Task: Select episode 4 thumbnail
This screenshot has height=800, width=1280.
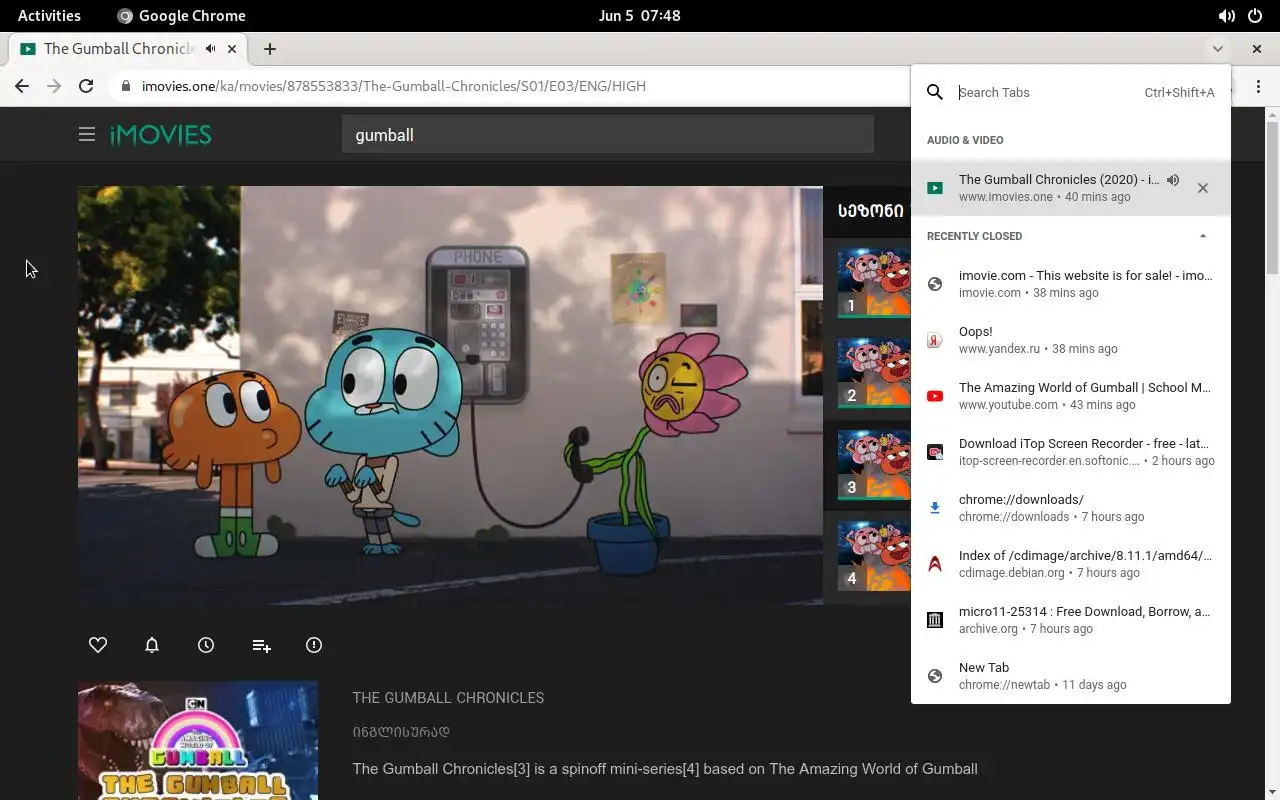Action: click(874, 555)
